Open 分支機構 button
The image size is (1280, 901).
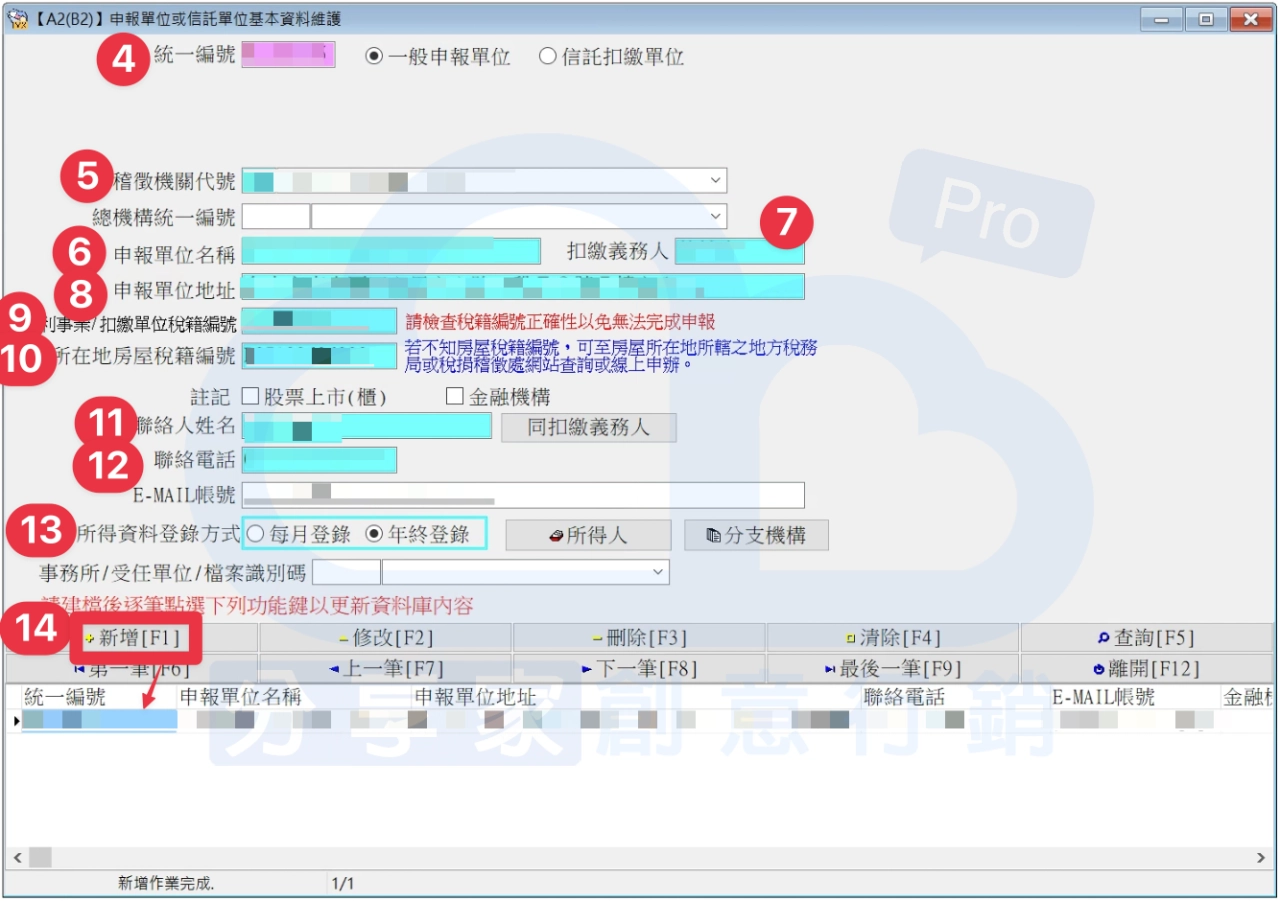pos(756,535)
